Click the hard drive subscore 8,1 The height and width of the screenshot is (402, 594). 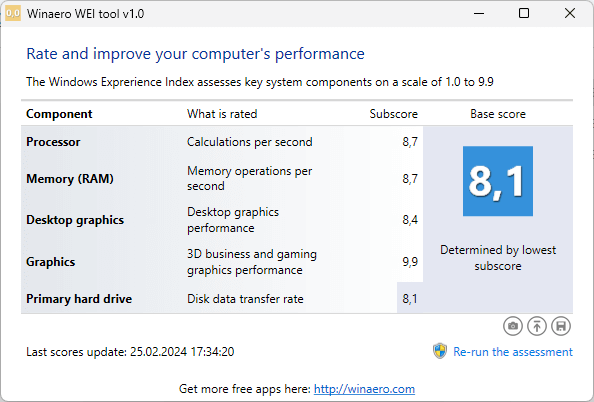(410, 299)
